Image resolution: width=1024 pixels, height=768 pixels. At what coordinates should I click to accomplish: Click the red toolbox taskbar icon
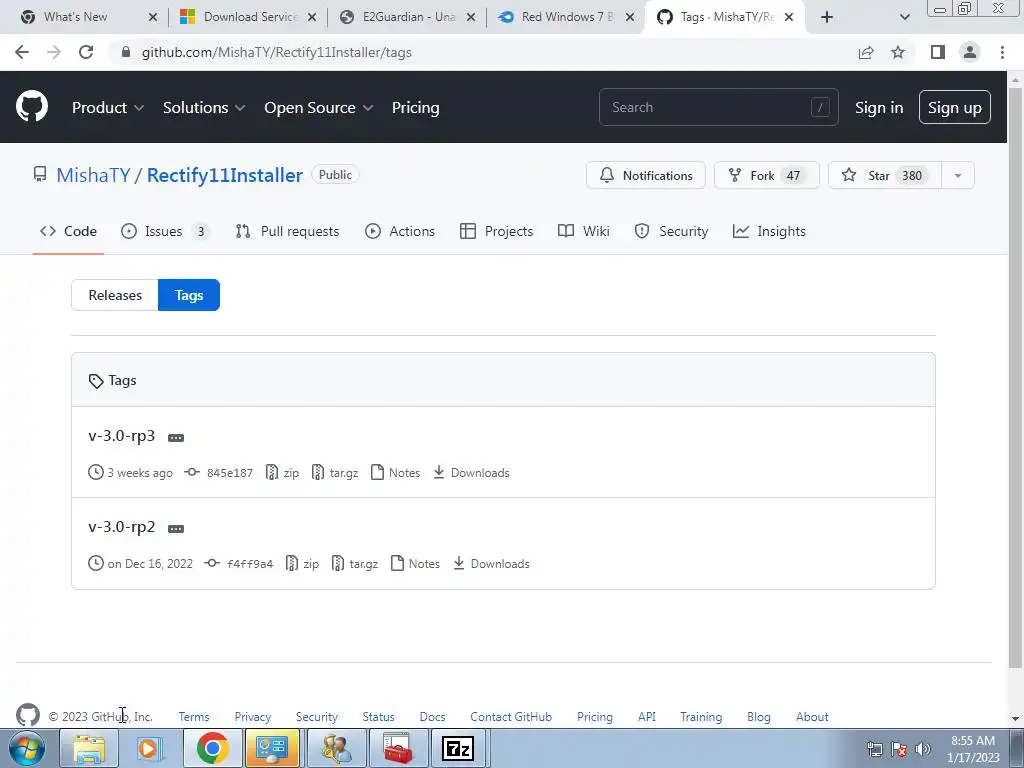pos(397,748)
